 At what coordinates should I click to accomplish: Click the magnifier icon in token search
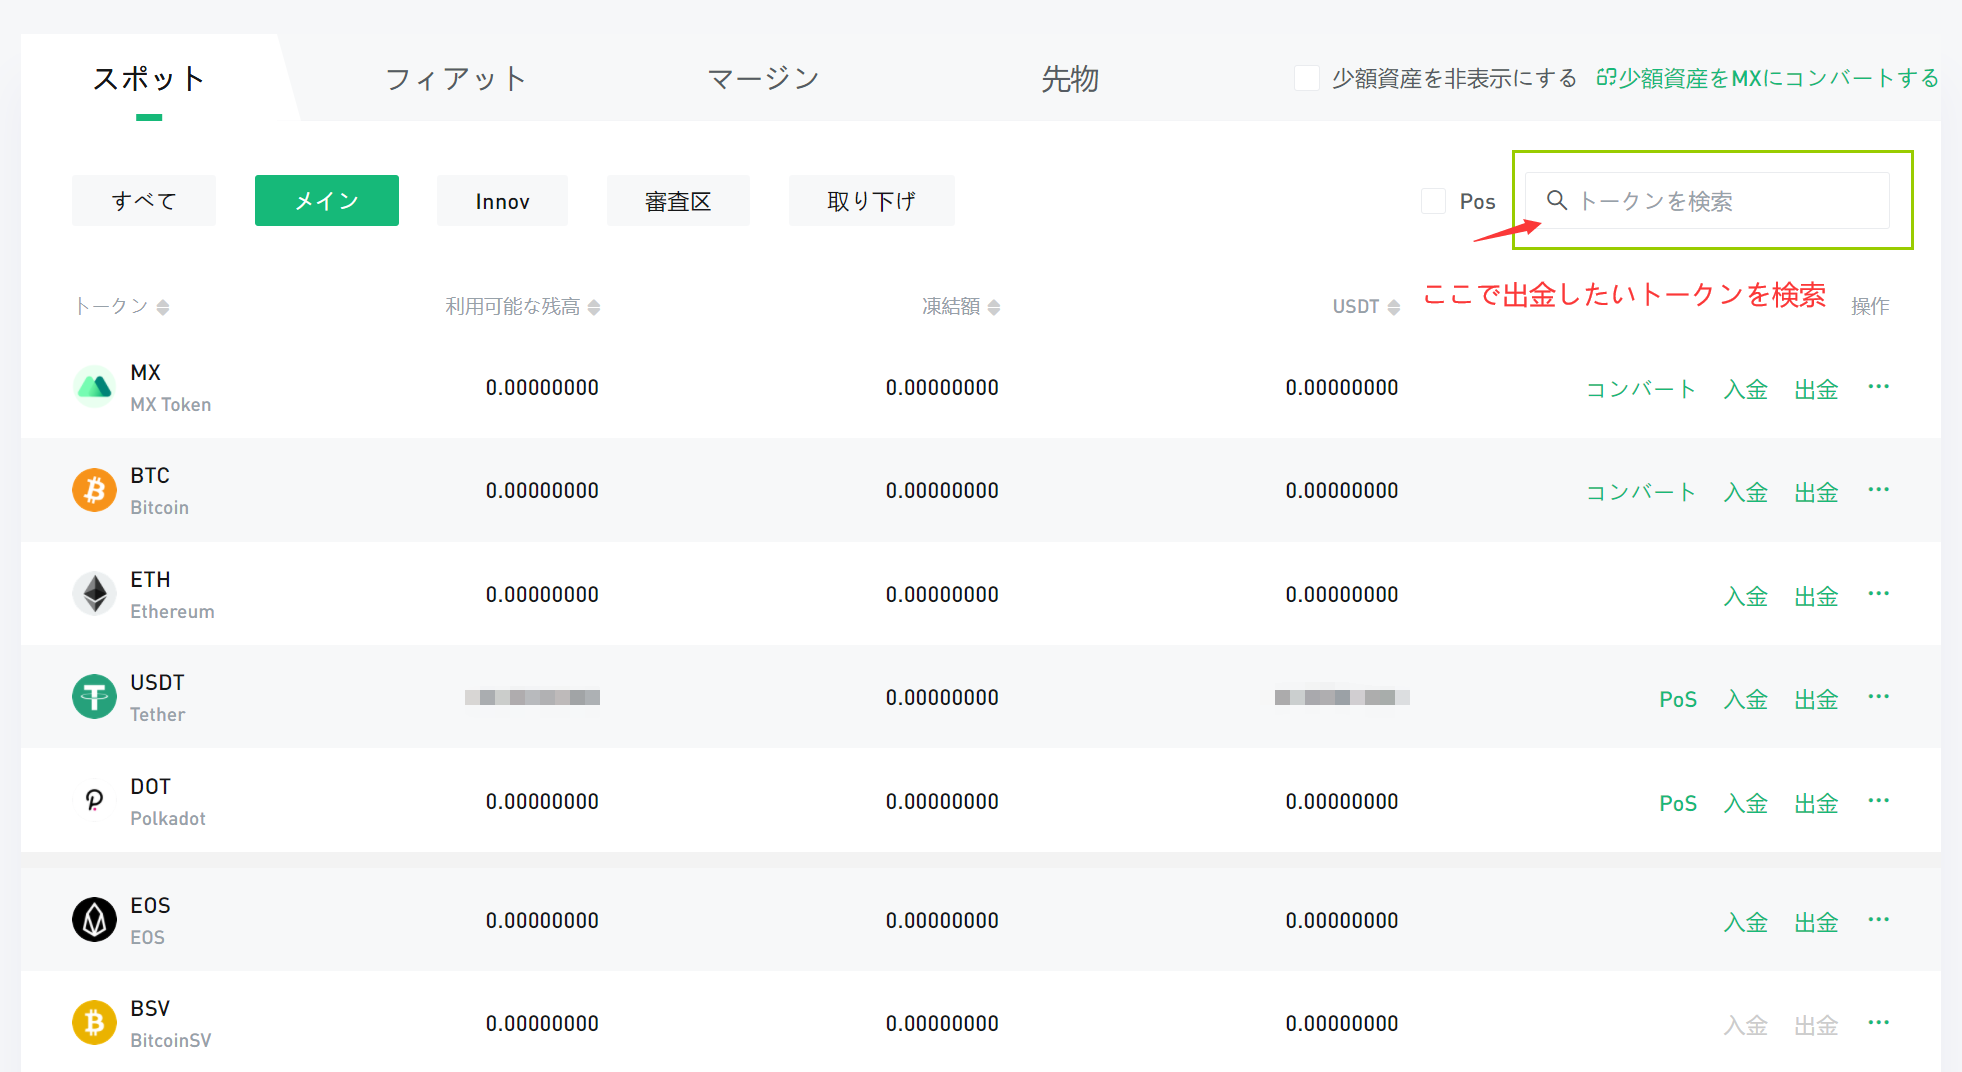(x=1557, y=200)
